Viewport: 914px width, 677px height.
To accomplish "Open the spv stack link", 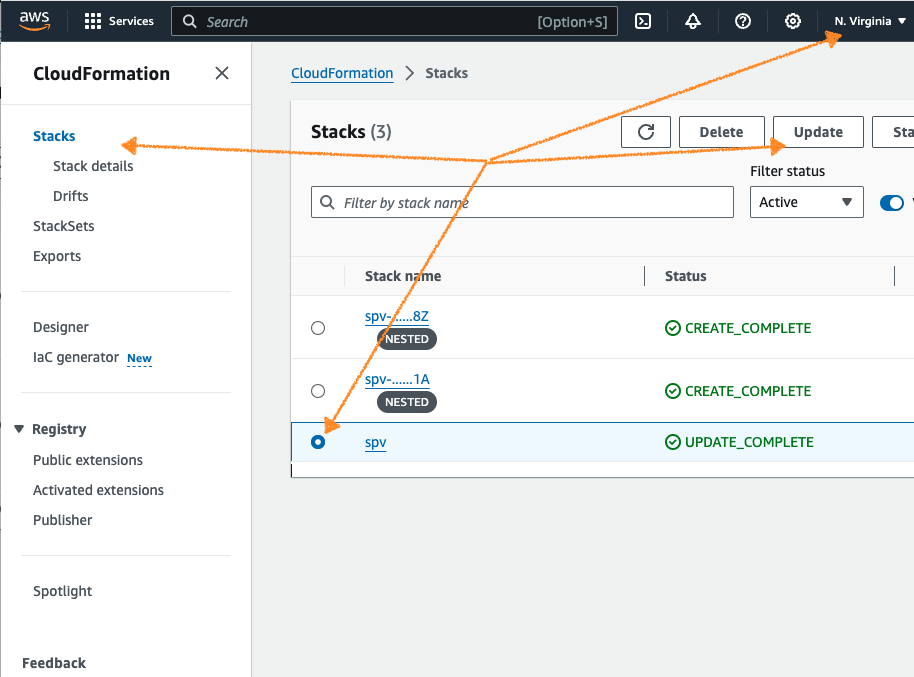I will 375,443.
